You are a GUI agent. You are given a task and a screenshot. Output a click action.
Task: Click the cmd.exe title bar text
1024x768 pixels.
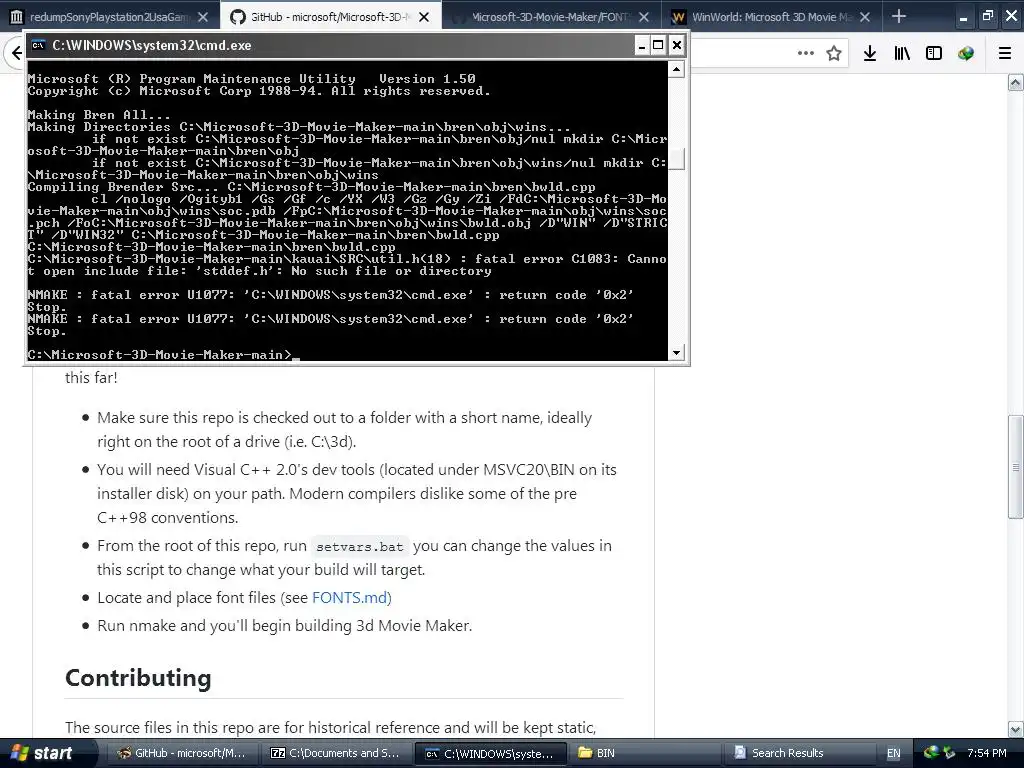click(x=152, y=45)
